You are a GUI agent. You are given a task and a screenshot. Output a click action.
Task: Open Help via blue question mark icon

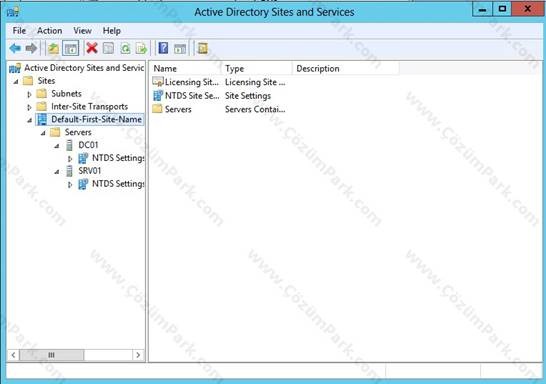[x=163, y=48]
